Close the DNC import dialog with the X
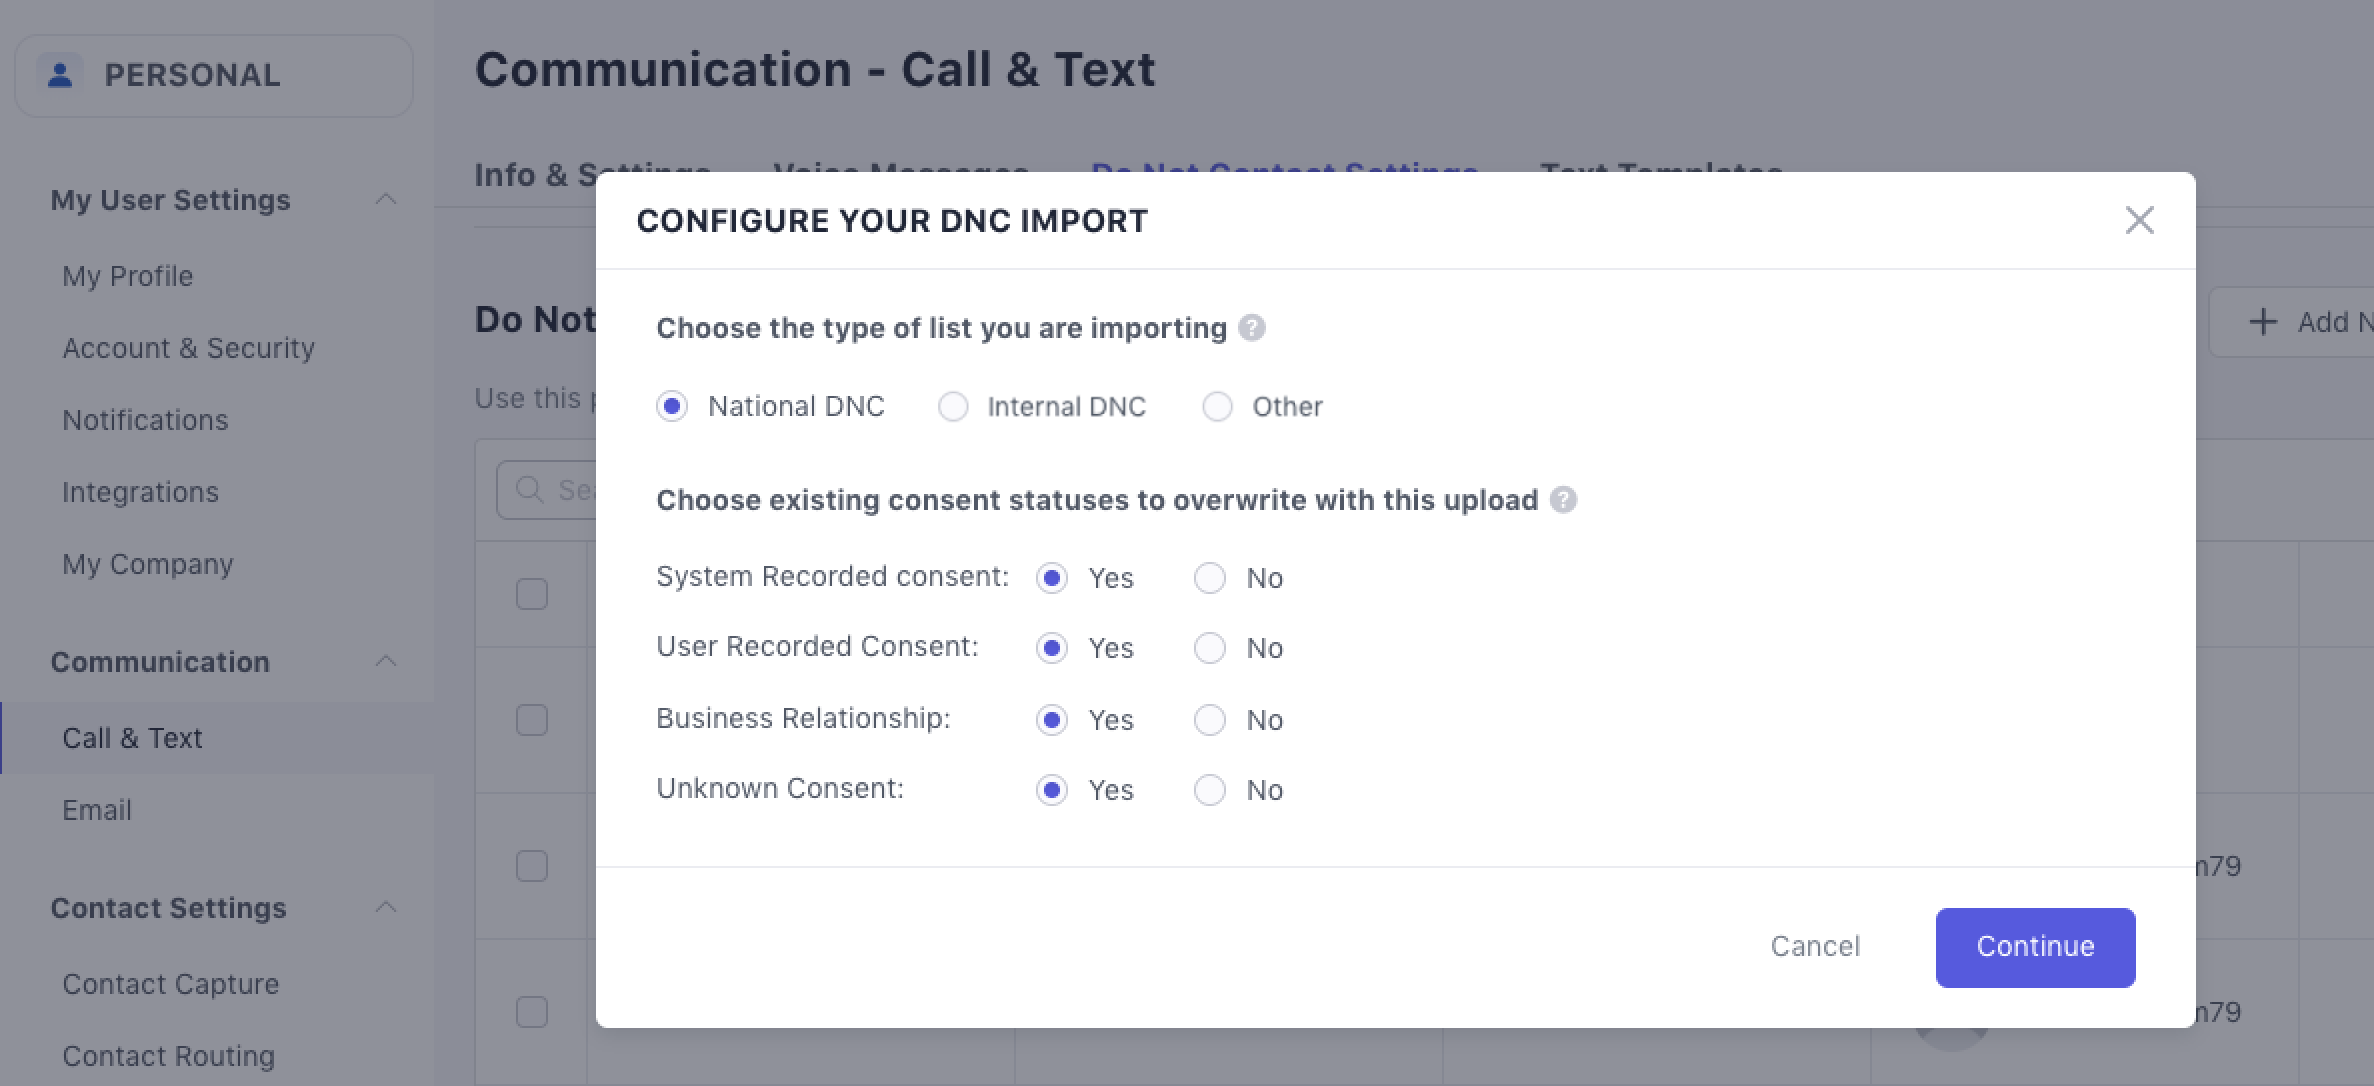2374x1086 pixels. point(2139,220)
